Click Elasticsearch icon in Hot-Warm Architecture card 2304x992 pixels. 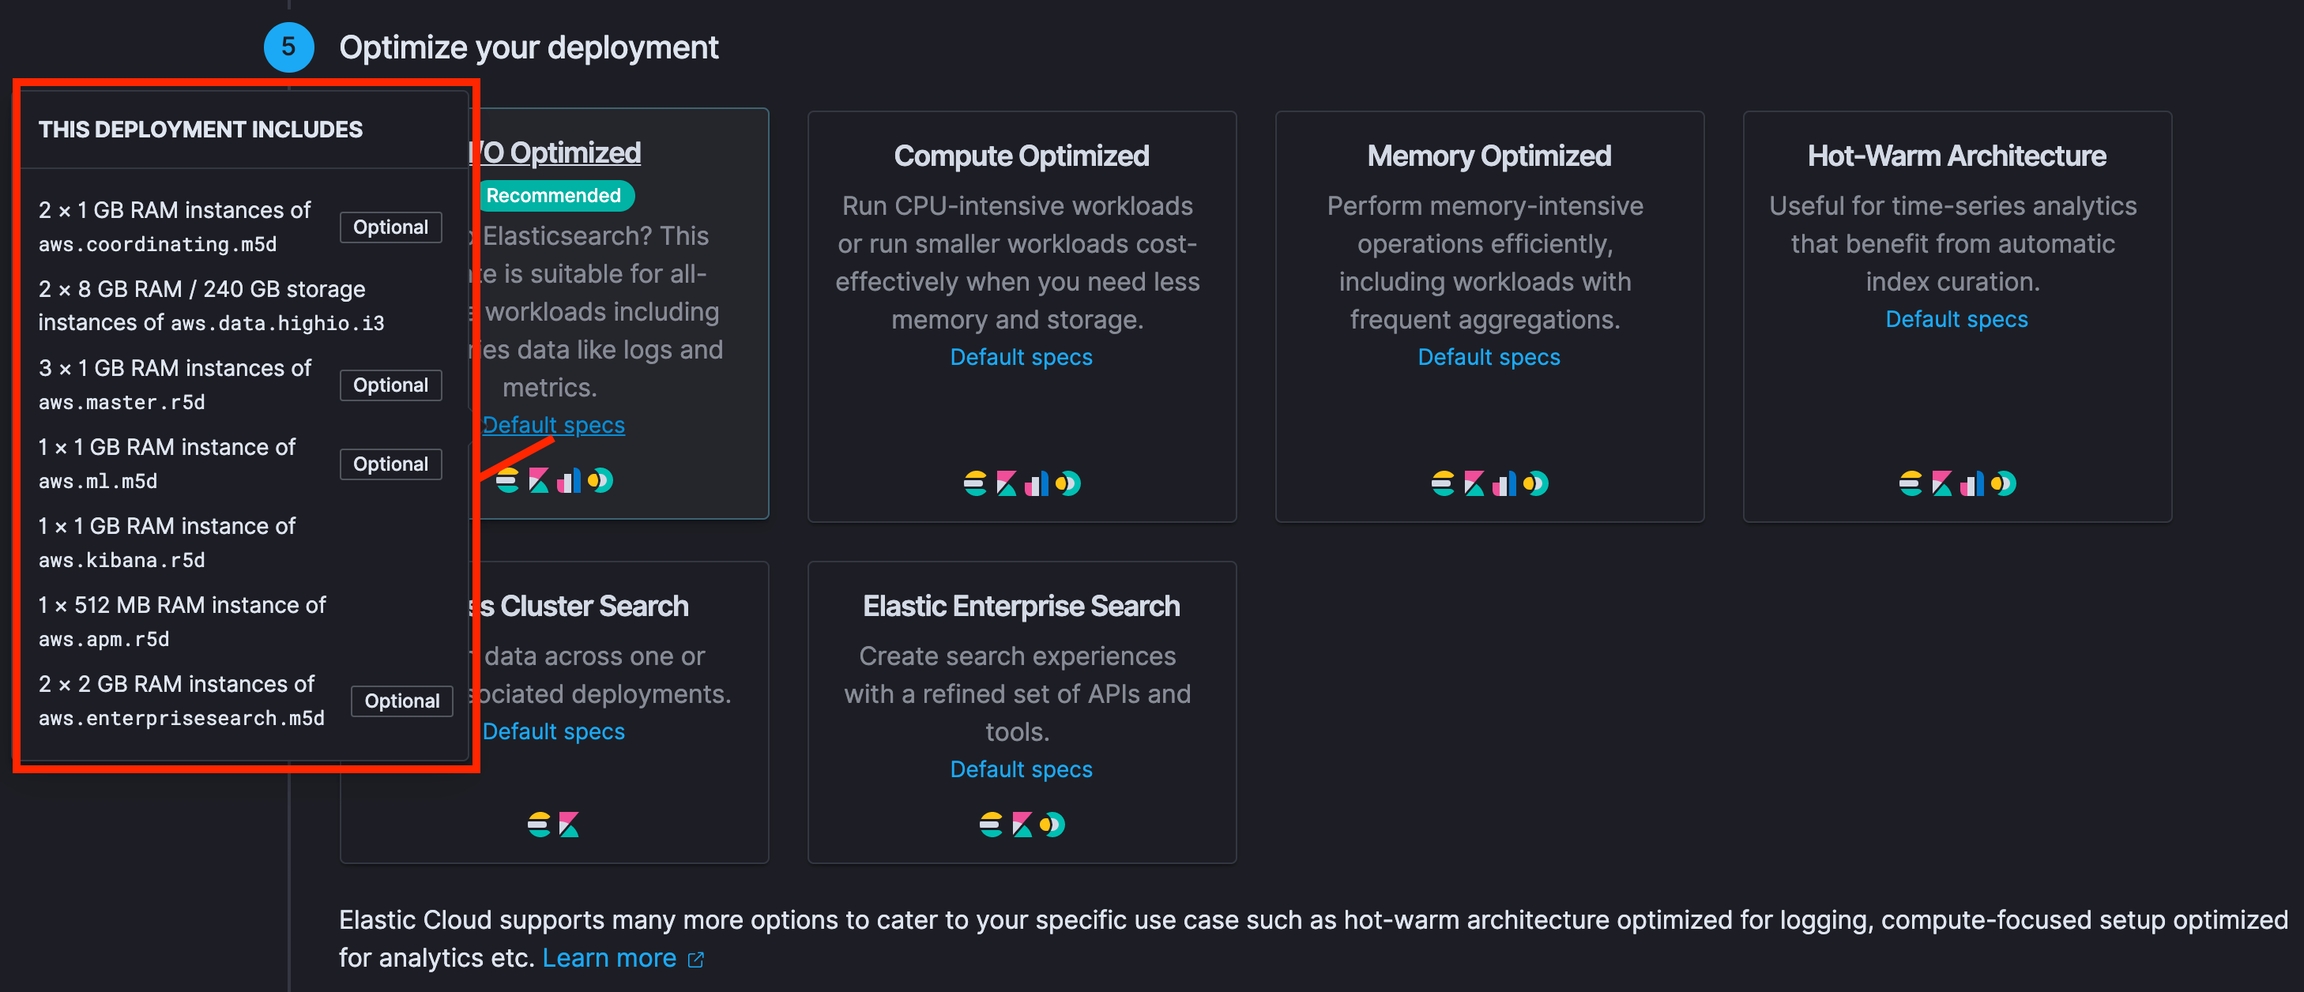point(1911,484)
